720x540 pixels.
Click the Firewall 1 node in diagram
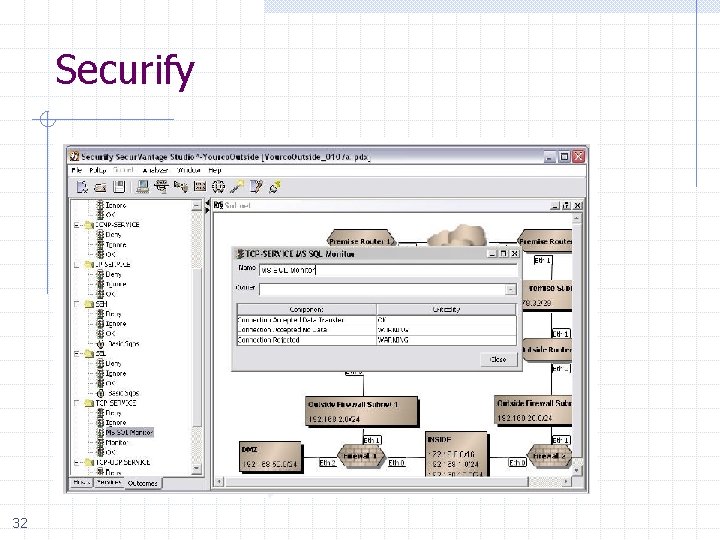pyautogui.click(x=362, y=456)
